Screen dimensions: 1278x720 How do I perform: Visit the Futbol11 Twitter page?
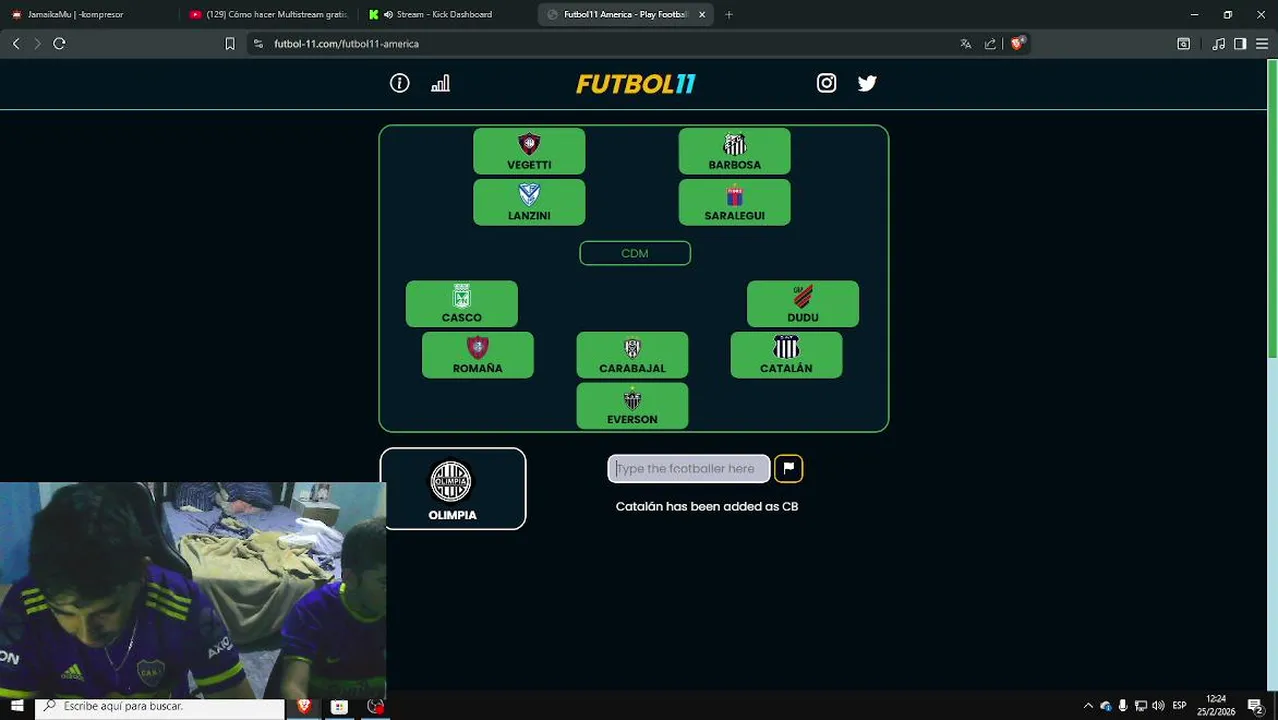tap(867, 83)
